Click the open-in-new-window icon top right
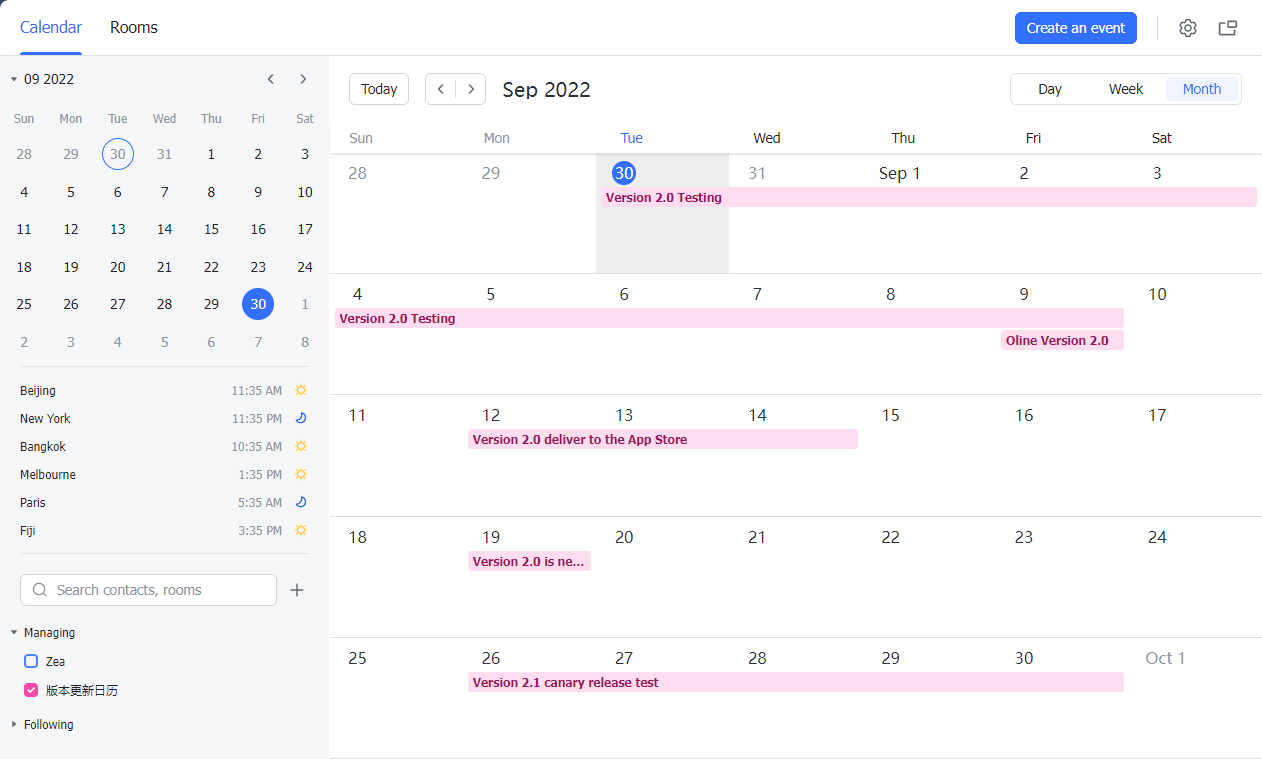Viewport: 1262px width, 759px height. (1227, 28)
